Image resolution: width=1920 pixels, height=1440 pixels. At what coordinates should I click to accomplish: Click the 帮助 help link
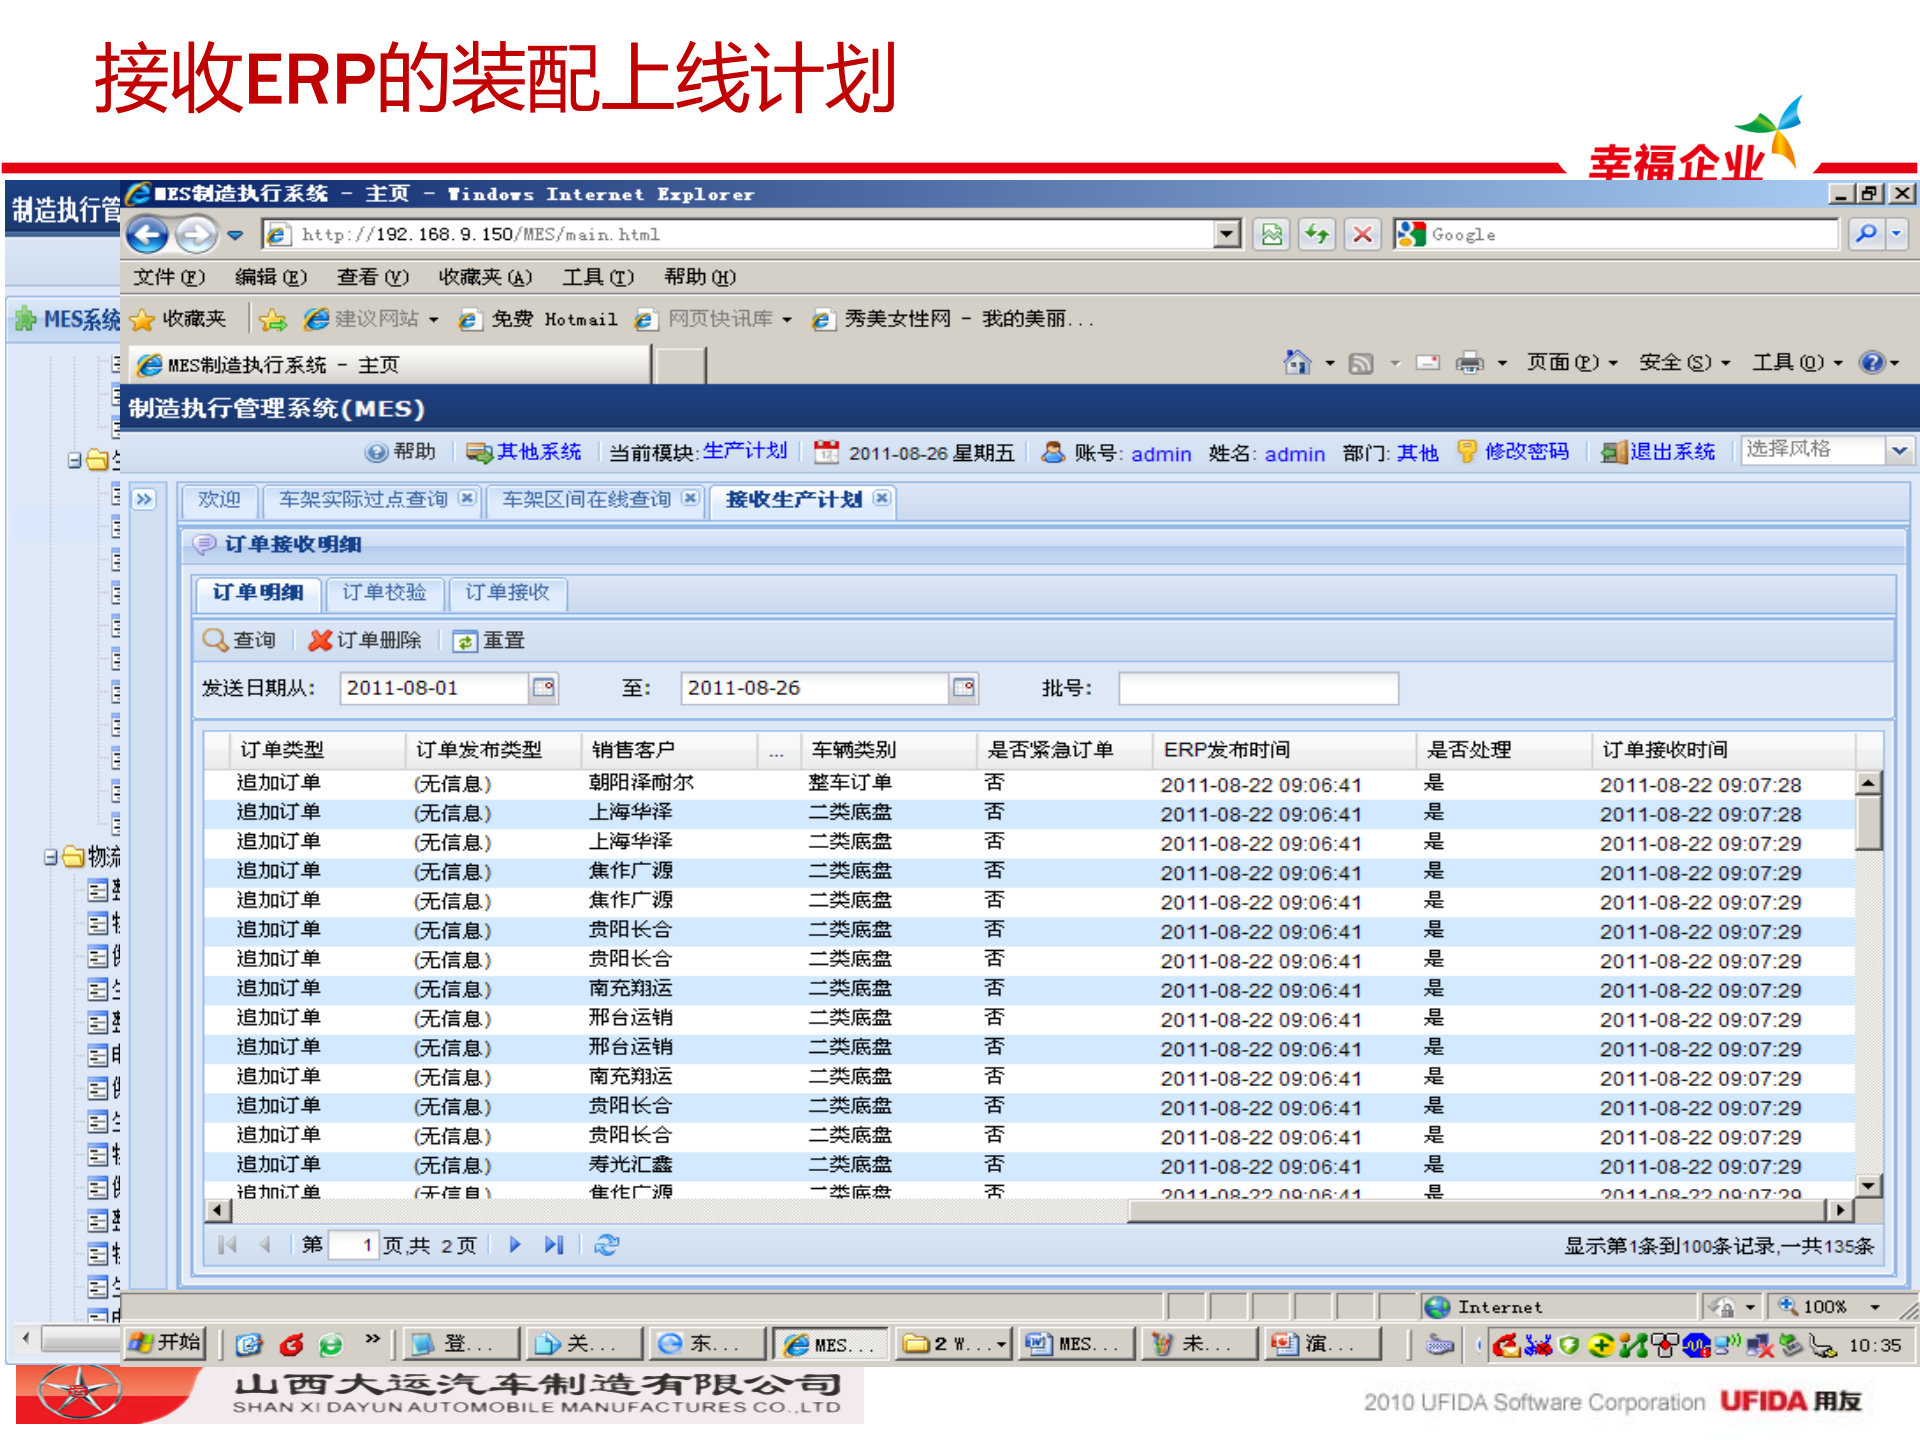point(410,451)
